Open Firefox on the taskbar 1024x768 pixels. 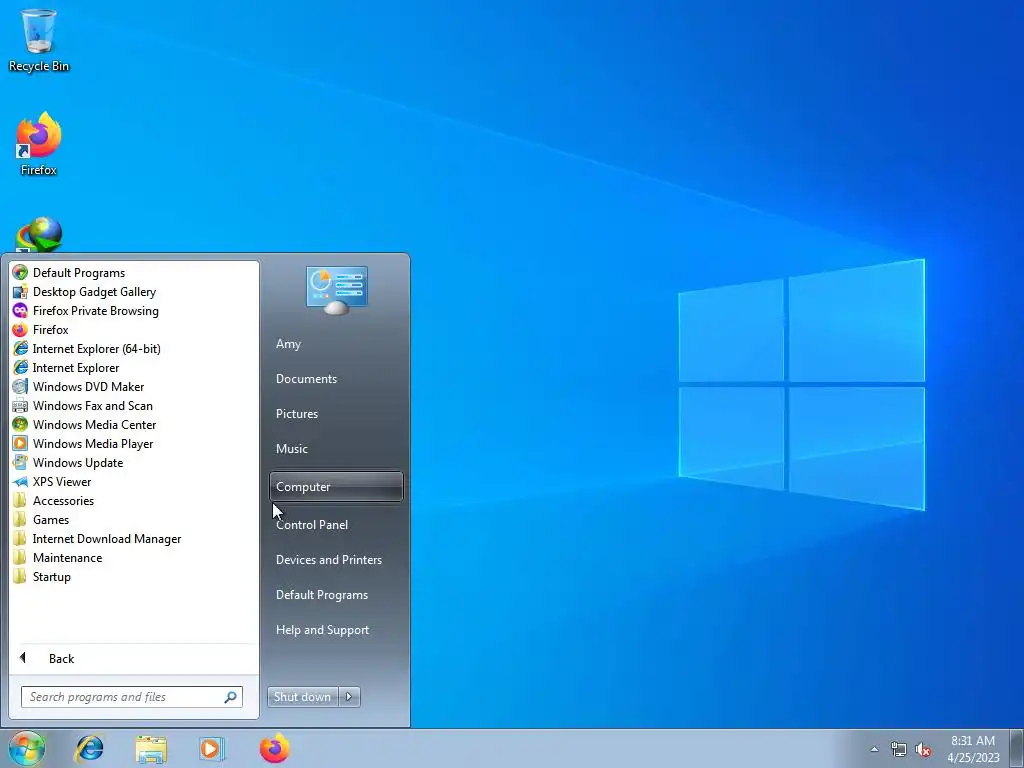[274, 748]
